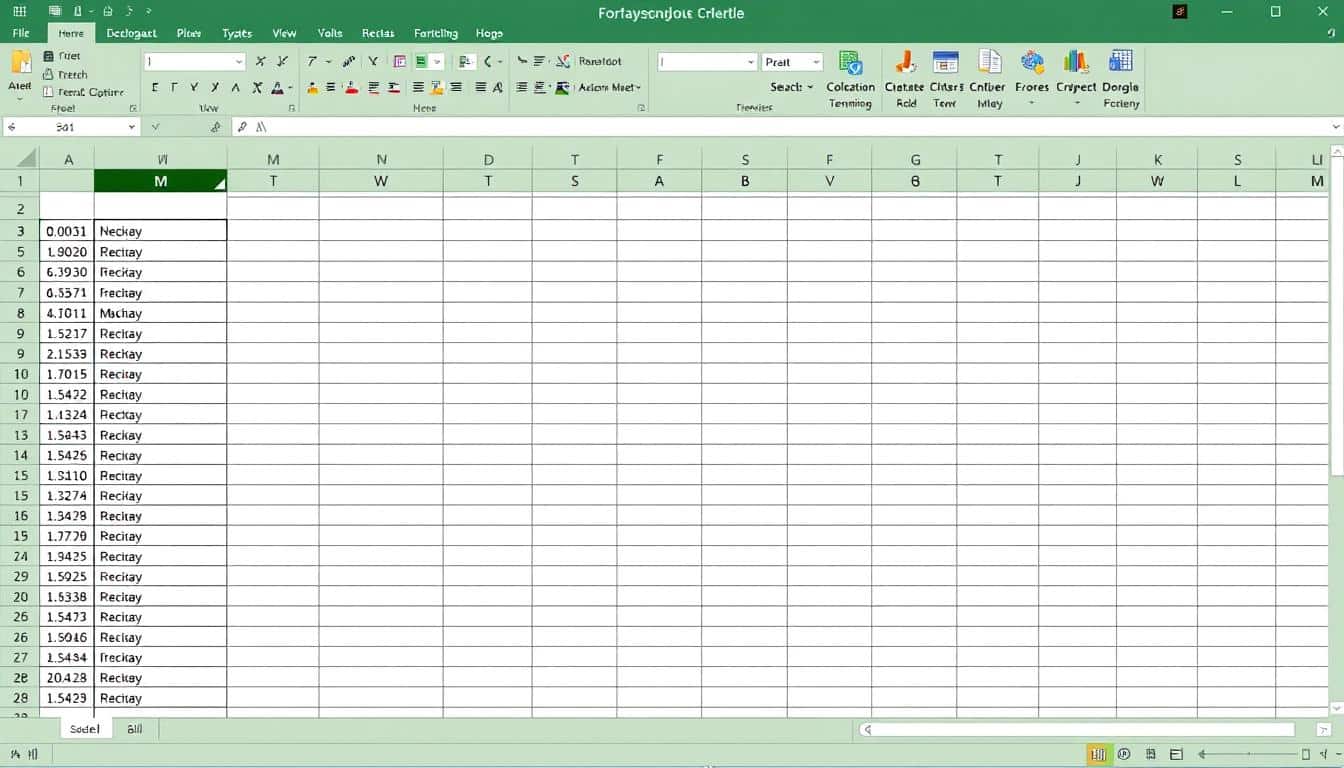
Task: Click the purple bordered cell icon
Action: coord(400,62)
